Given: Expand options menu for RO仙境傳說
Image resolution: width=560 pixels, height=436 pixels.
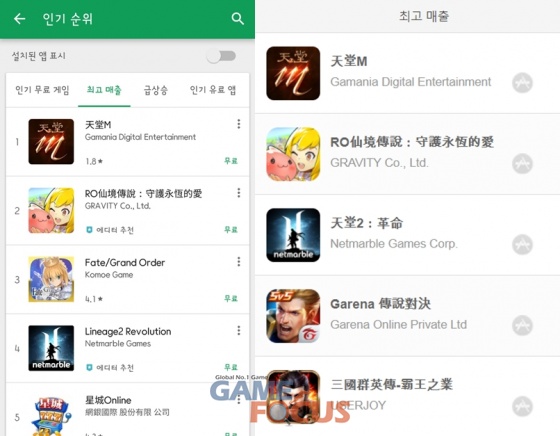Looking at the screenshot, I should [239, 193].
